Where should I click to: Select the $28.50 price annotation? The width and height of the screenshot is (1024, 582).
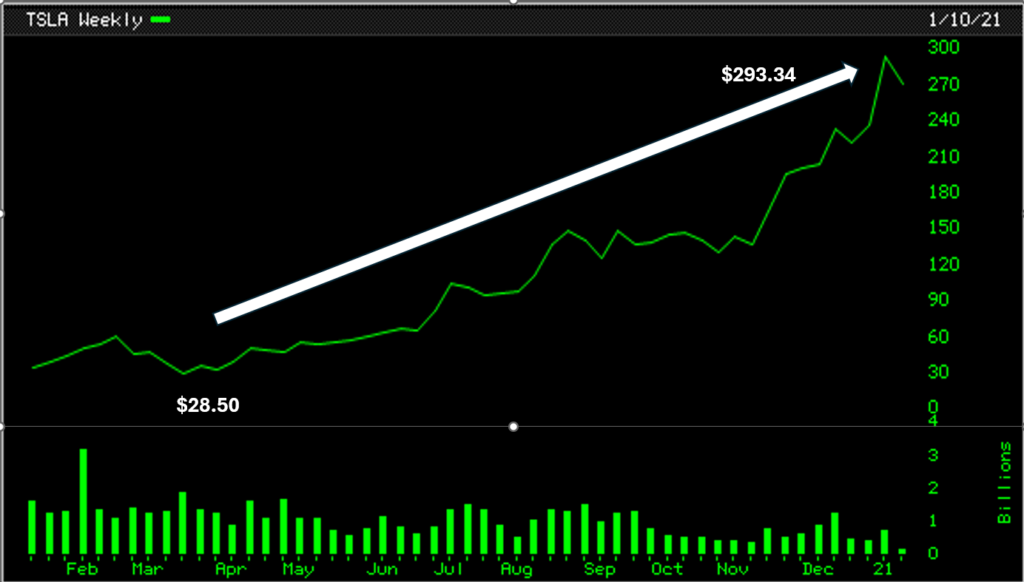coord(208,405)
